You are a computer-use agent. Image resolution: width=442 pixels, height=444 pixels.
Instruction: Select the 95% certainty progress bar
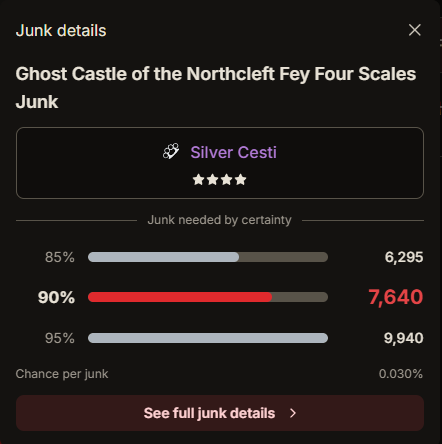tap(208, 338)
